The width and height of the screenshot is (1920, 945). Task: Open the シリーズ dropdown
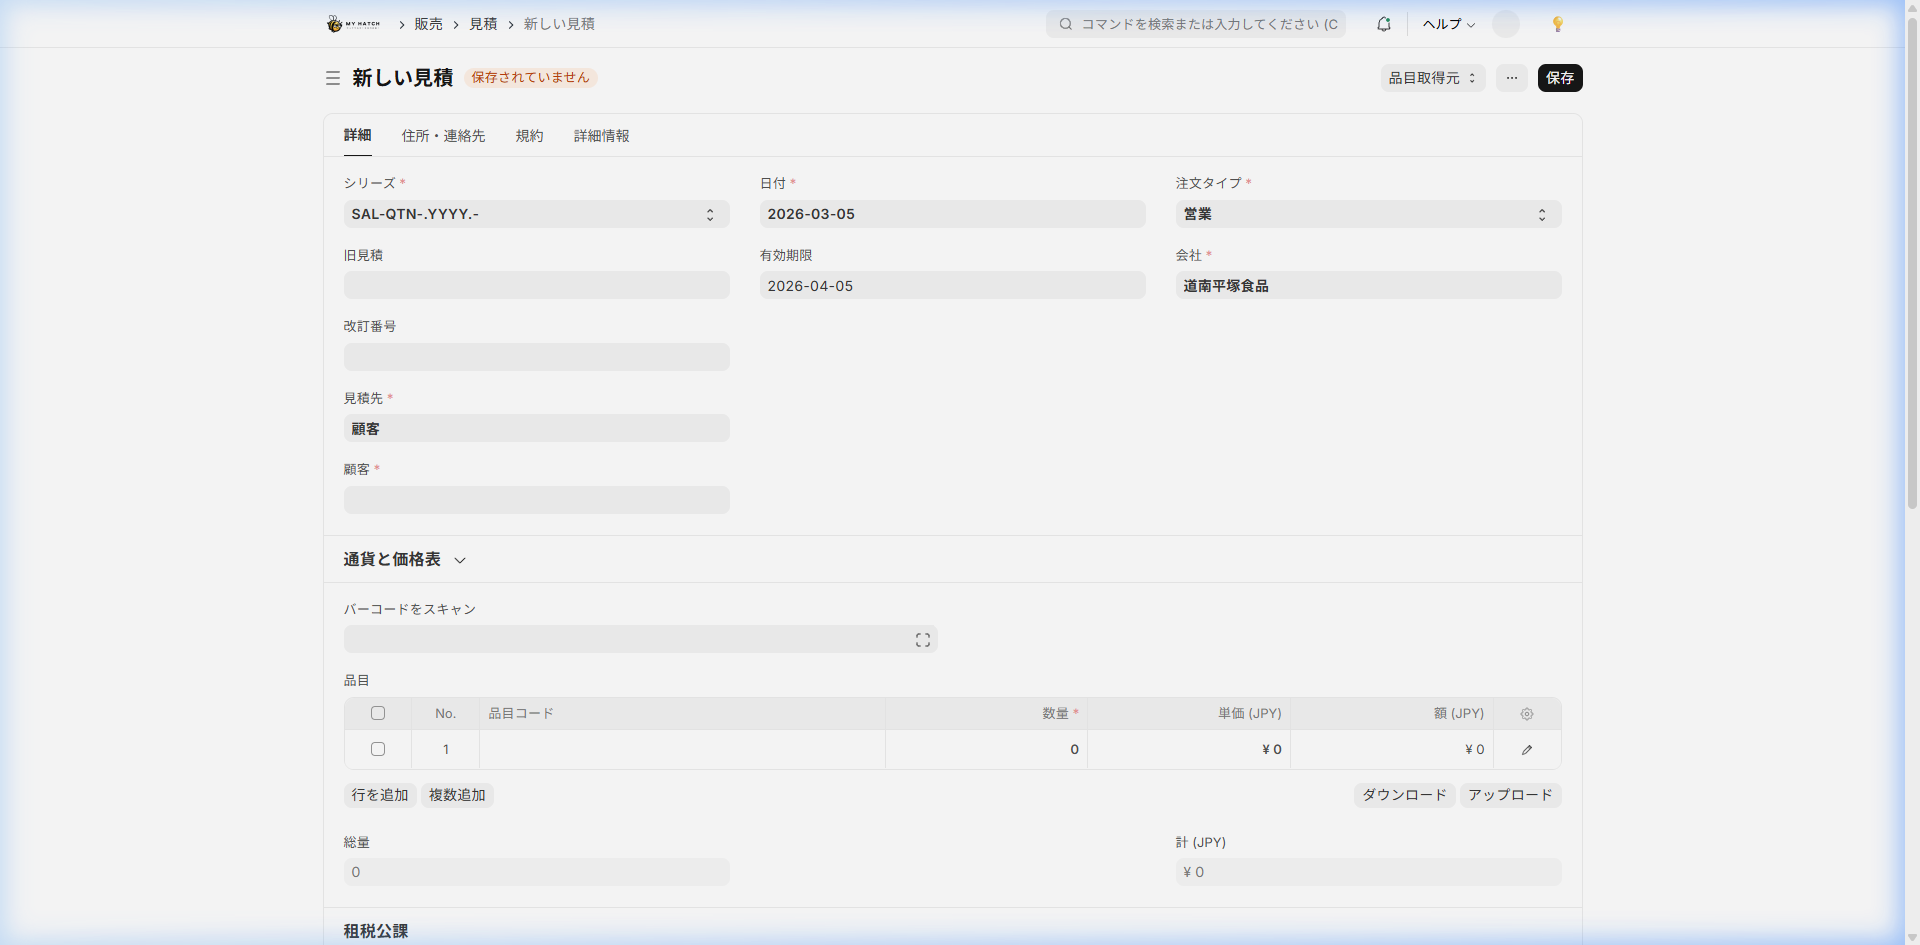coord(536,214)
